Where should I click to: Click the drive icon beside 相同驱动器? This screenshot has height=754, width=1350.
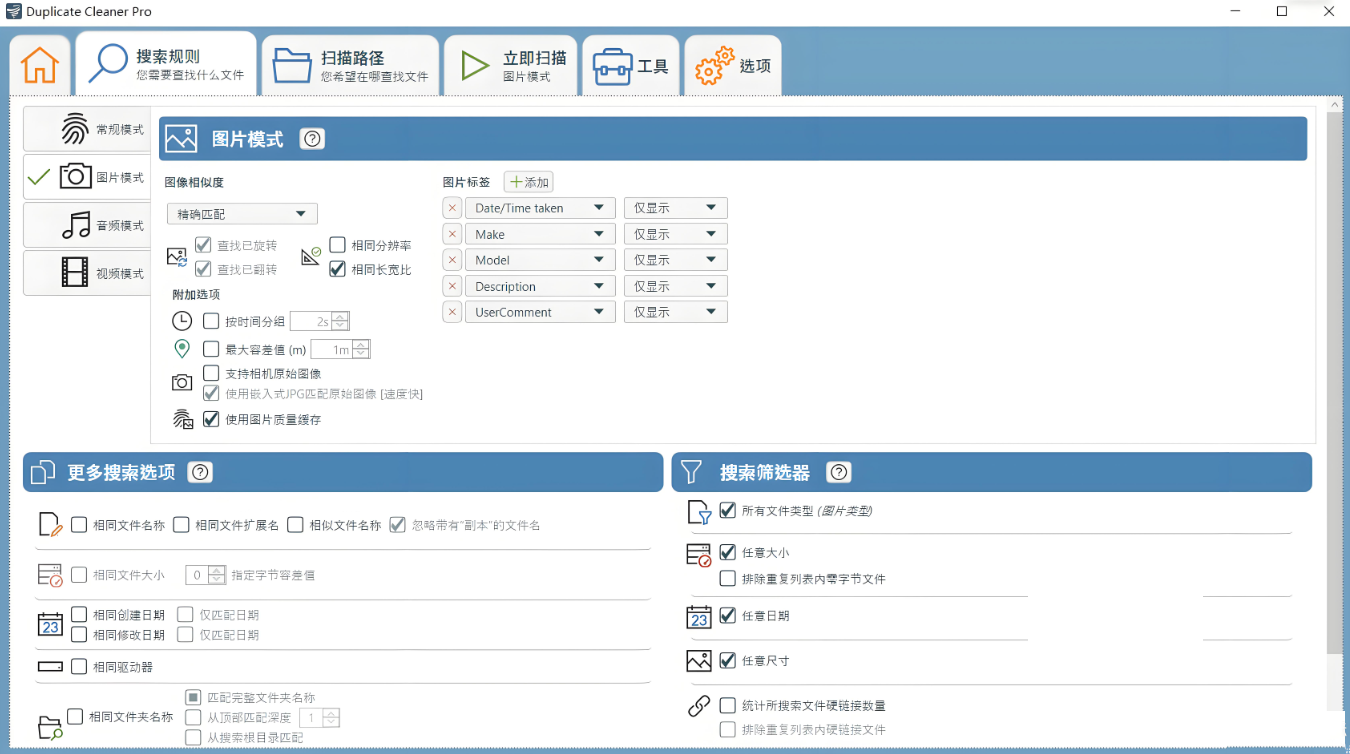click(x=50, y=667)
